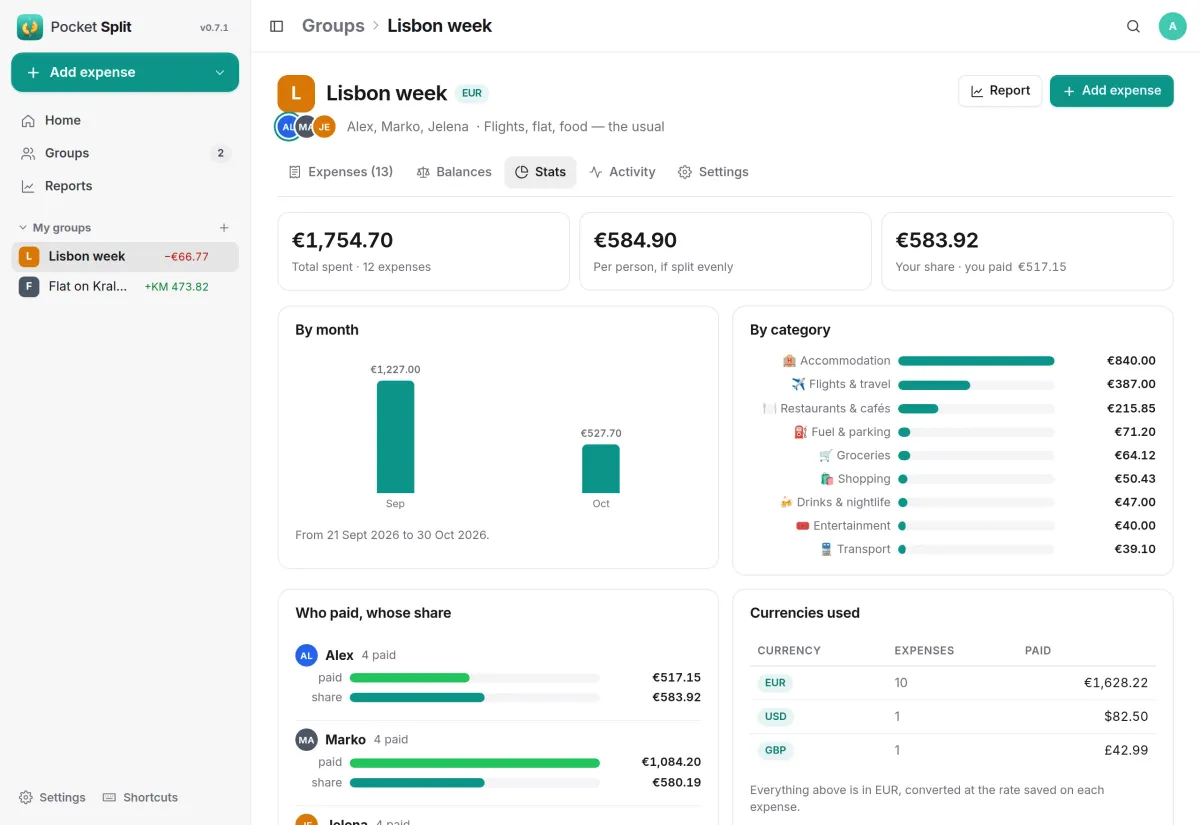The image size is (1200, 825).
Task: Click the −€66.77 Lisbon week balance
Action: (x=187, y=257)
